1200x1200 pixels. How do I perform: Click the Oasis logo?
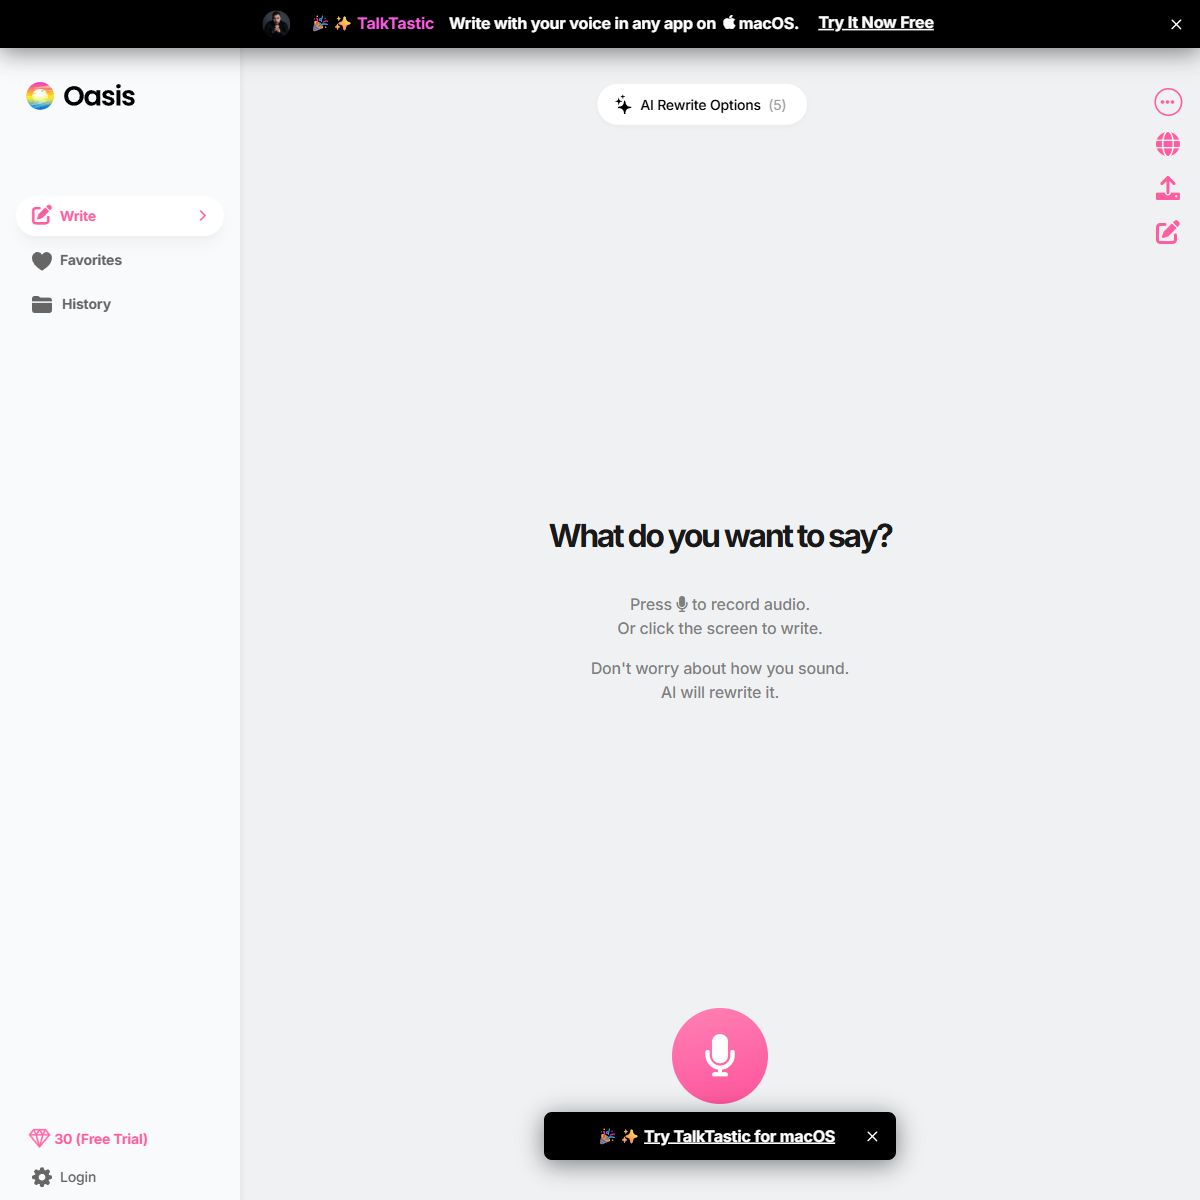[x=81, y=96]
